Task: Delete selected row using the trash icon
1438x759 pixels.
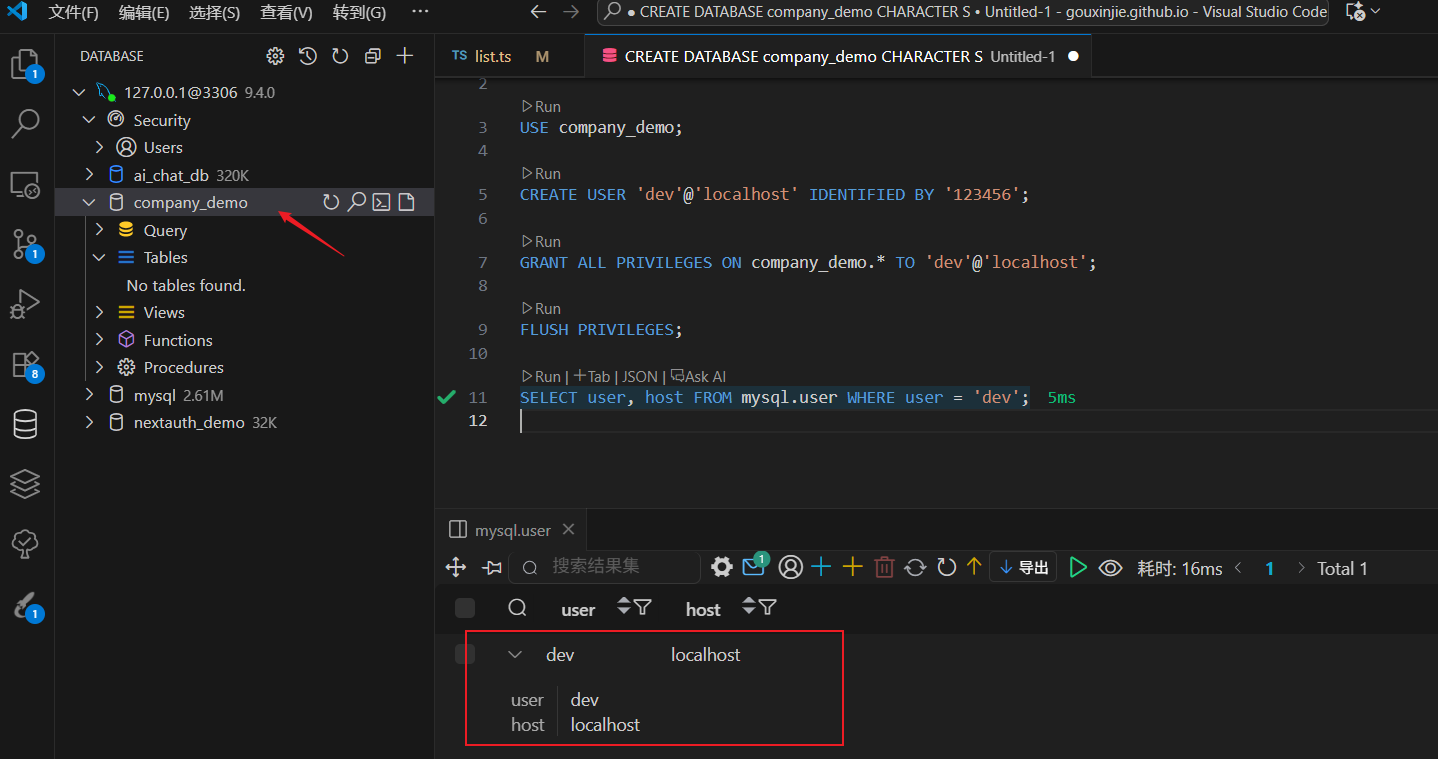Action: click(x=884, y=567)
